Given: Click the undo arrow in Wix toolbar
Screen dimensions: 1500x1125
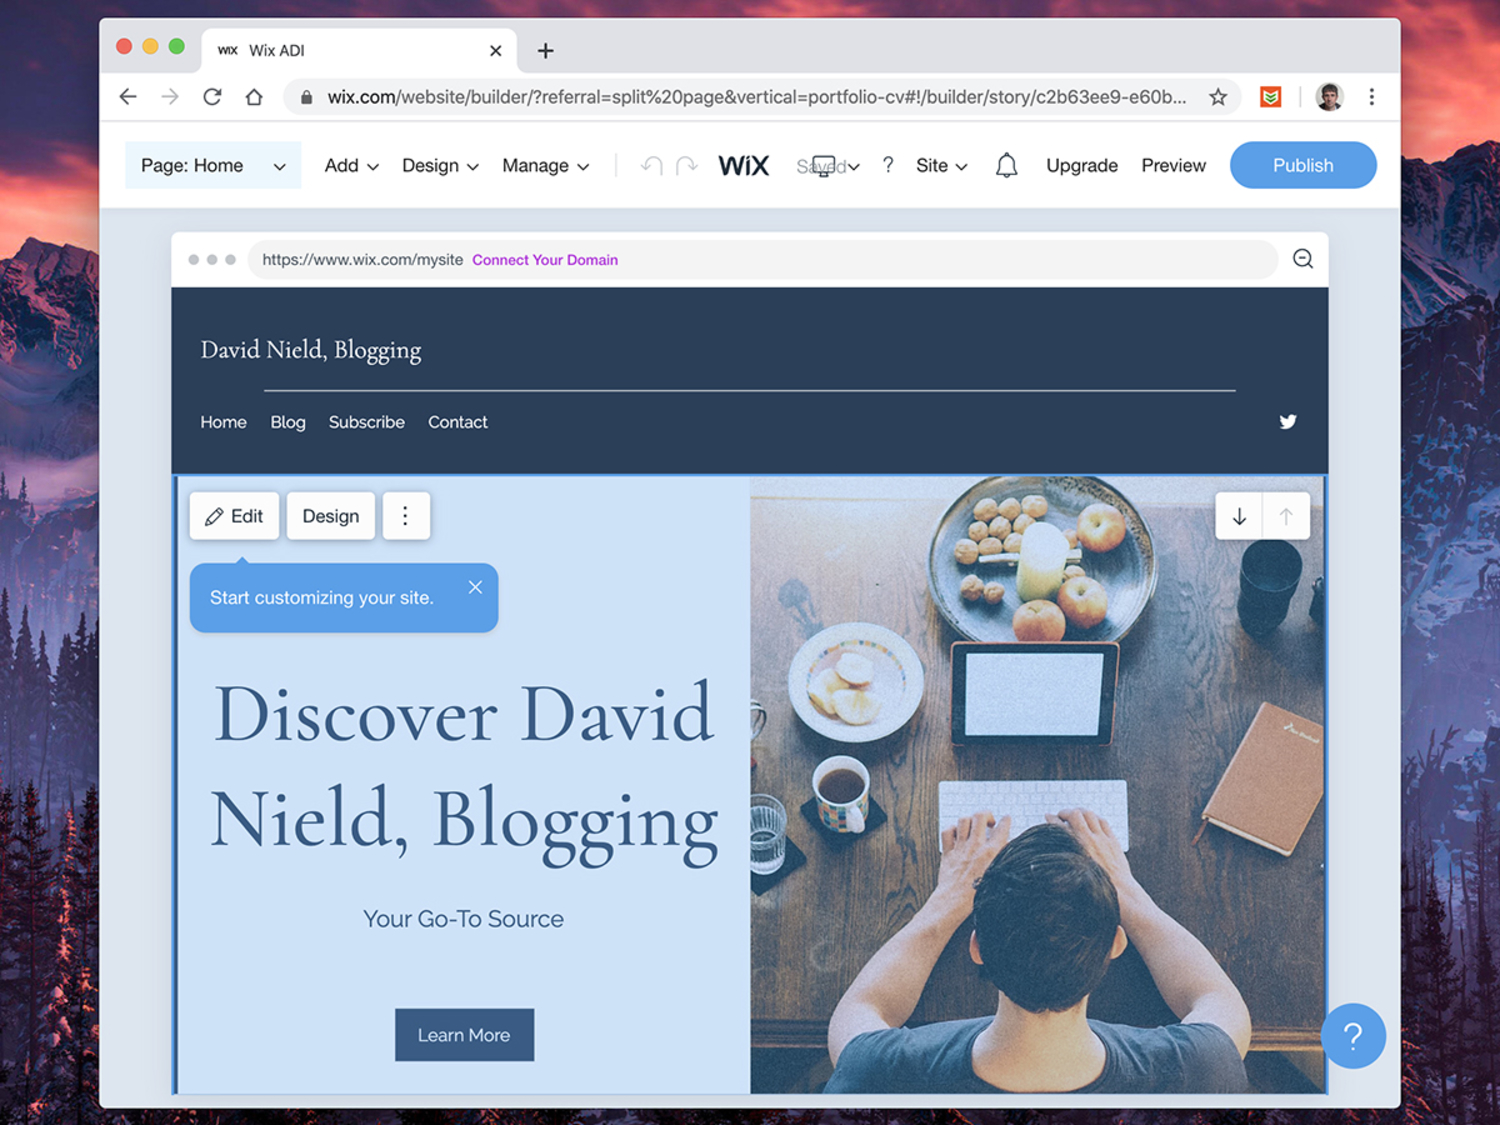Looking at the screenshot, I should click(x=652, y=165).
